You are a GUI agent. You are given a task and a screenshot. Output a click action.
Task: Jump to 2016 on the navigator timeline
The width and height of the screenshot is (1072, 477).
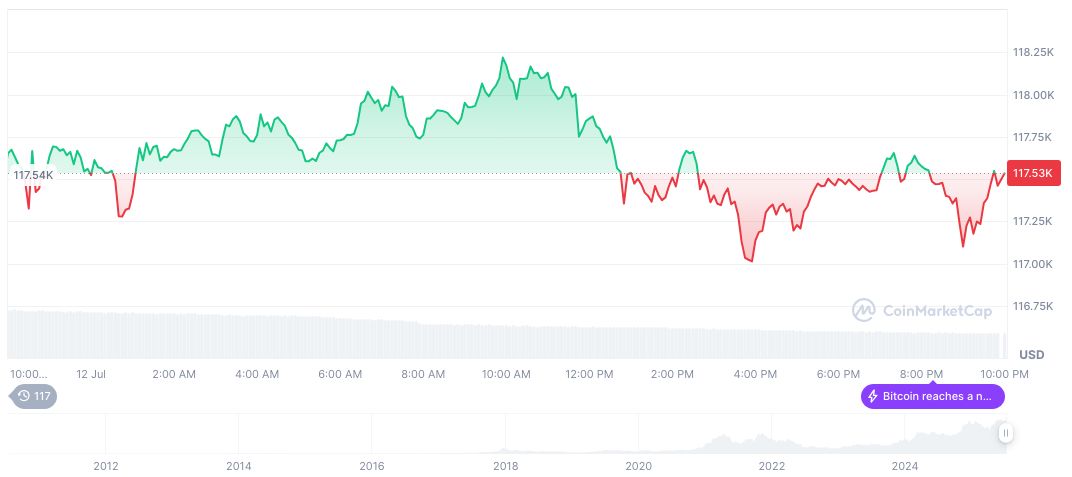tap(372, 466)
